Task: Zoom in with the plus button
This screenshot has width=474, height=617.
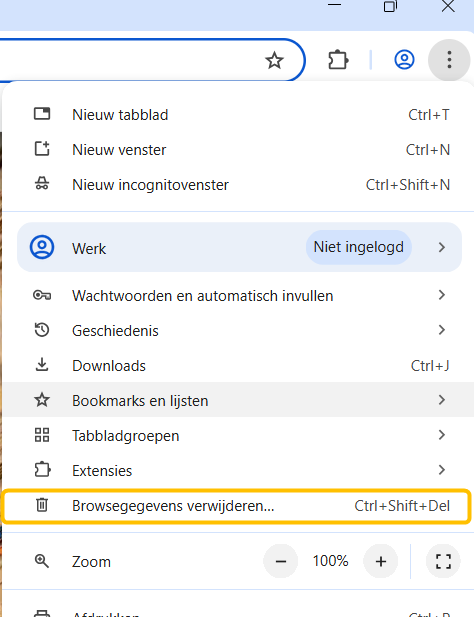Action: point(380,561)
